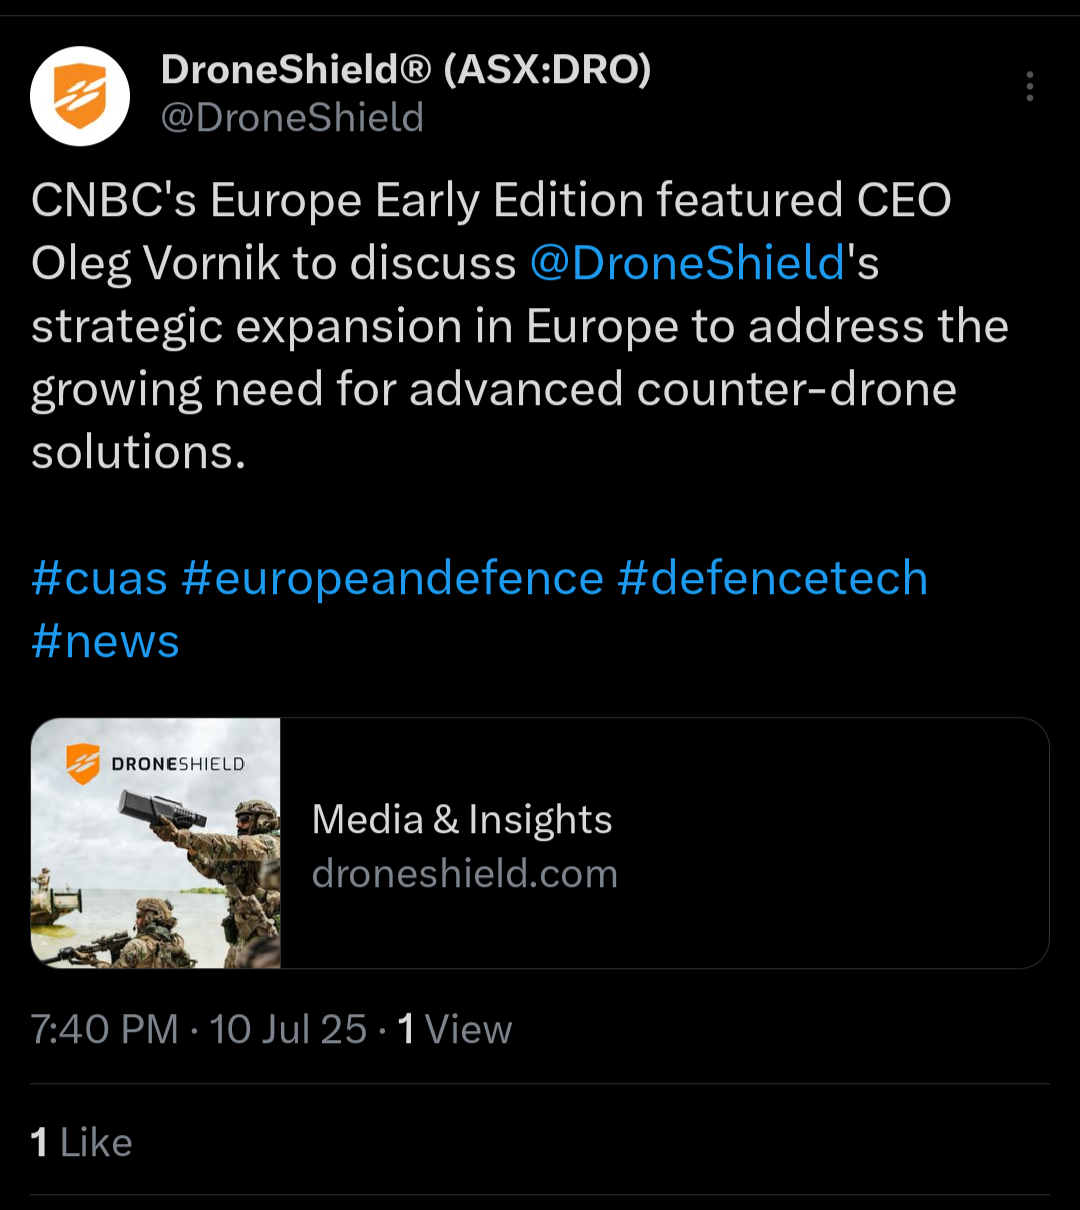
Task: Tap the DroneShield link card thumbnail image
Action: click(156, 843)
